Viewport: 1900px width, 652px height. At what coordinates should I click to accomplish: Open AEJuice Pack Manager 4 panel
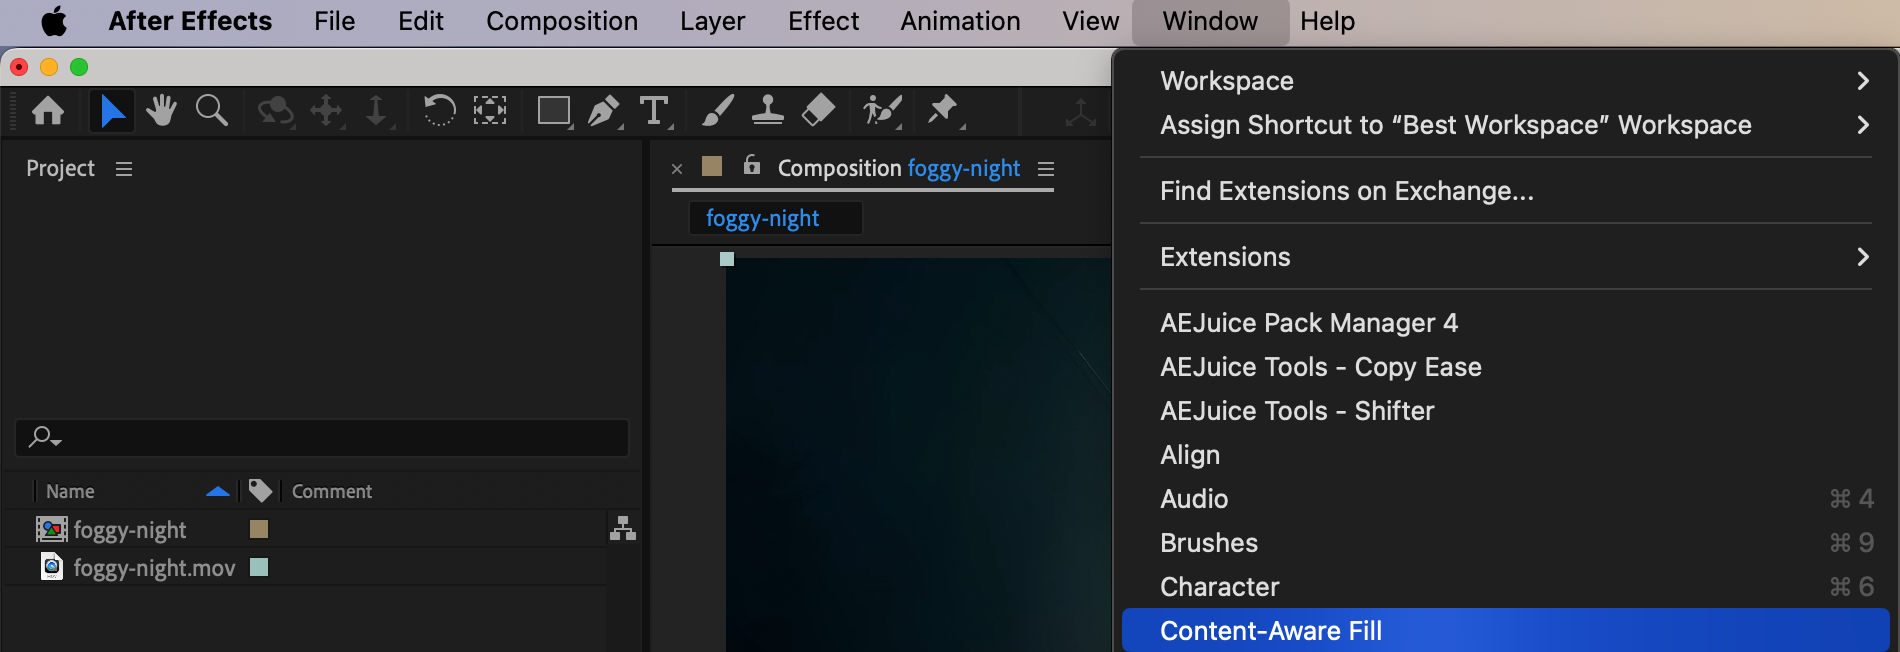pos(1506,323)
